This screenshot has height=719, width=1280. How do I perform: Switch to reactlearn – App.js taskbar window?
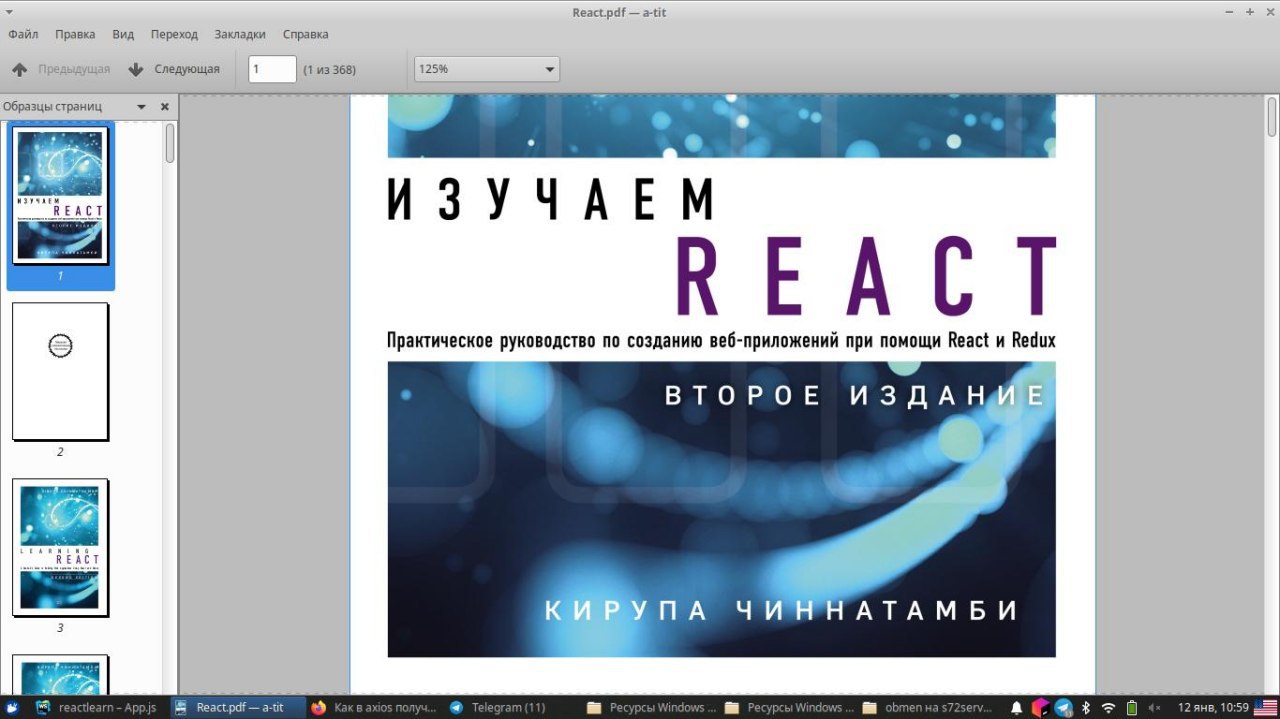[x=97, y=707]
